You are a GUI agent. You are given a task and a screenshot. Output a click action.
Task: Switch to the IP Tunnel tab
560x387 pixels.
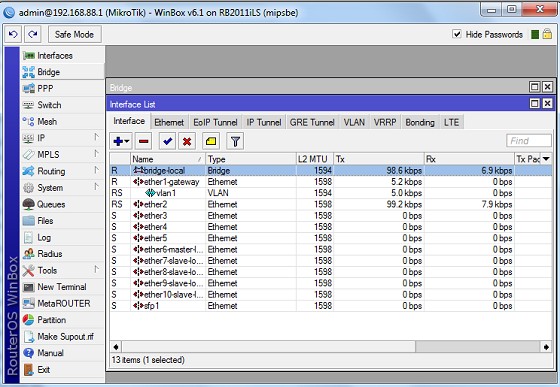coord(264,122)
